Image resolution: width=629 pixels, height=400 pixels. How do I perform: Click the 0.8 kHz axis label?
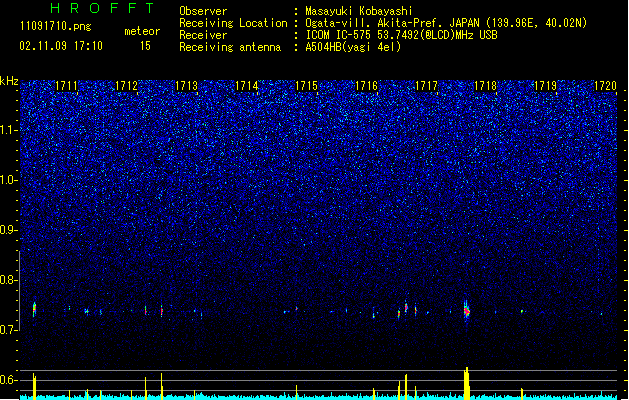click(9, 280)
